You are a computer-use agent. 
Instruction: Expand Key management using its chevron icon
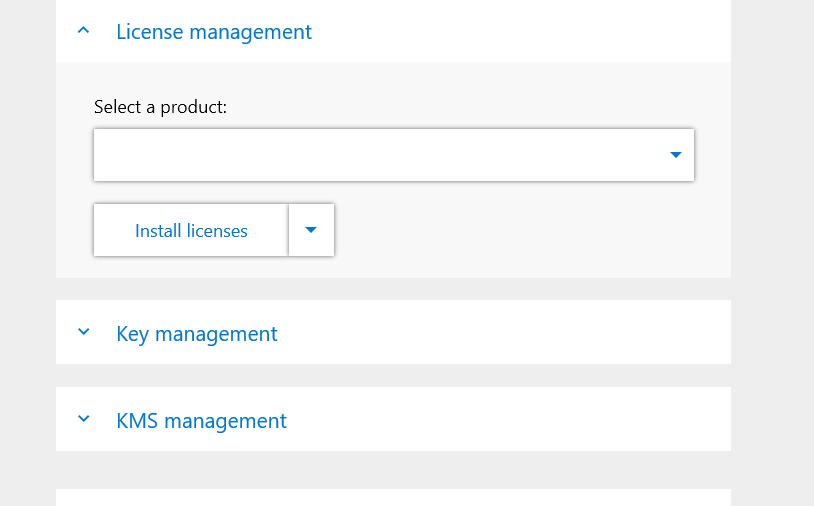83,332
